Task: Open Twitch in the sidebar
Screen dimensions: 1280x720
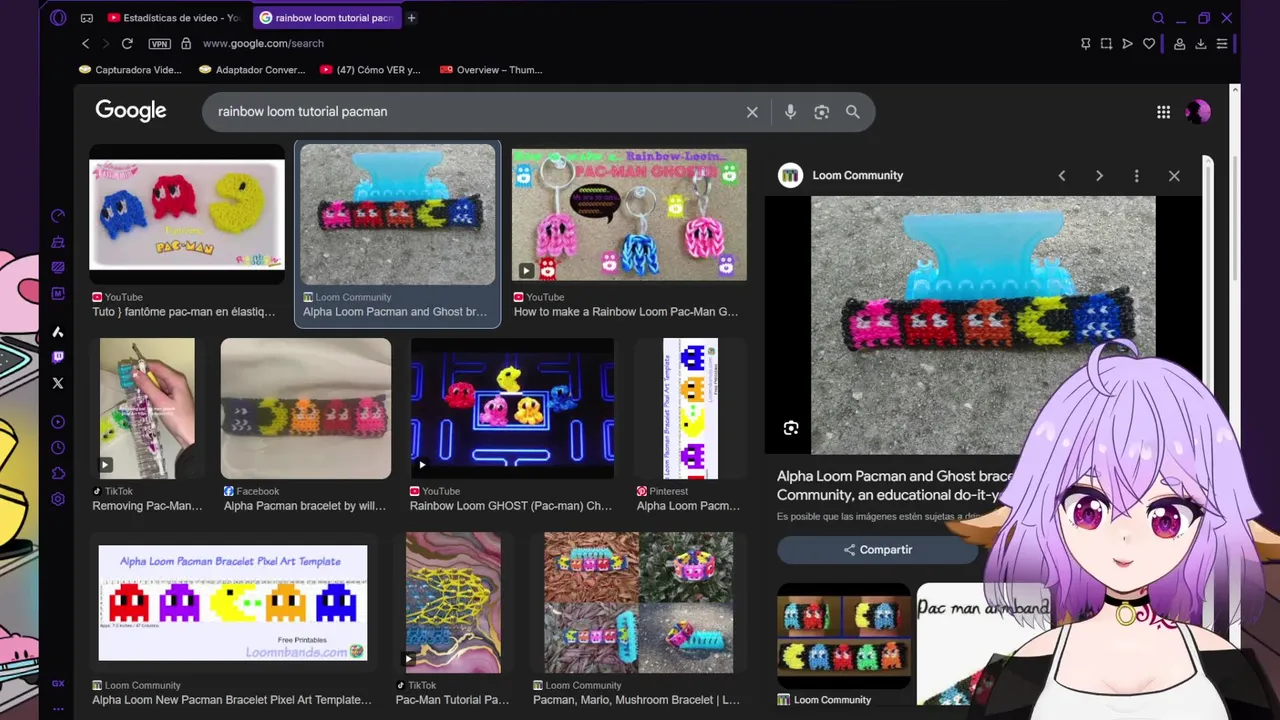Action: [x=58, y=357]
